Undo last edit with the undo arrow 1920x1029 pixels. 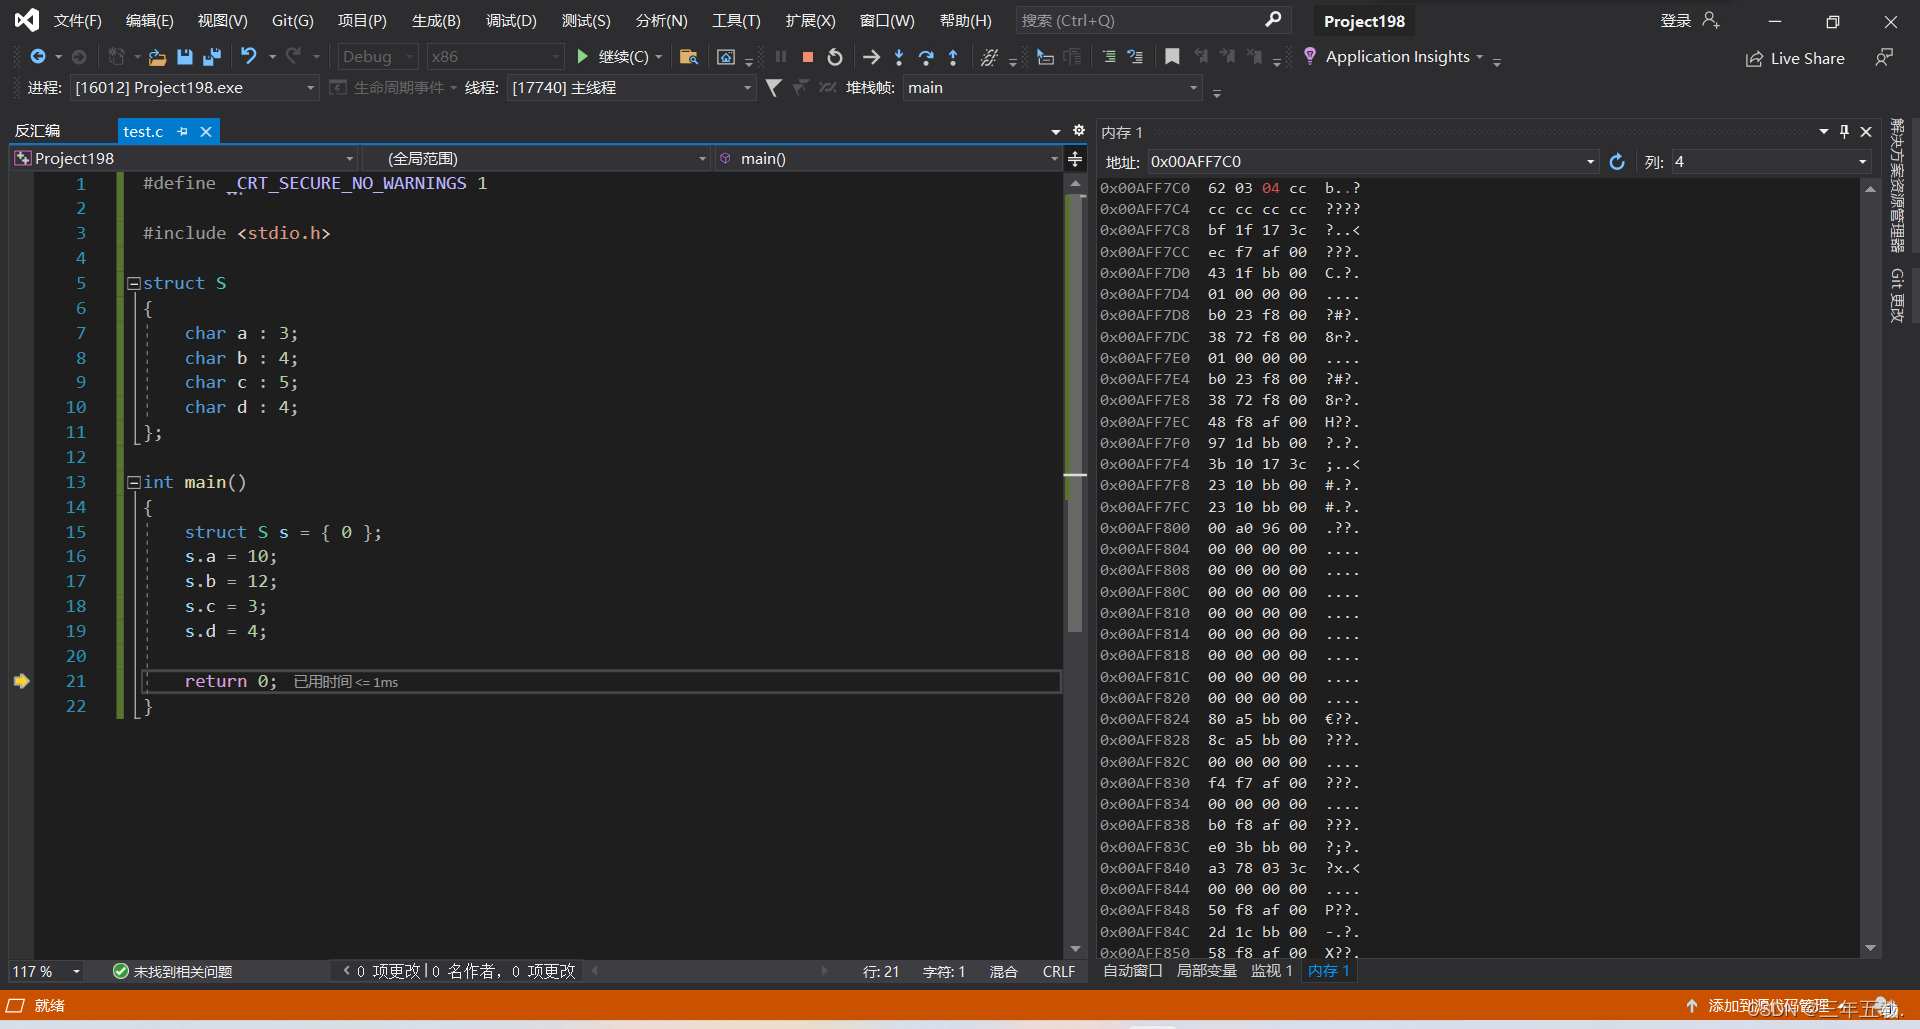click(249, 57)
